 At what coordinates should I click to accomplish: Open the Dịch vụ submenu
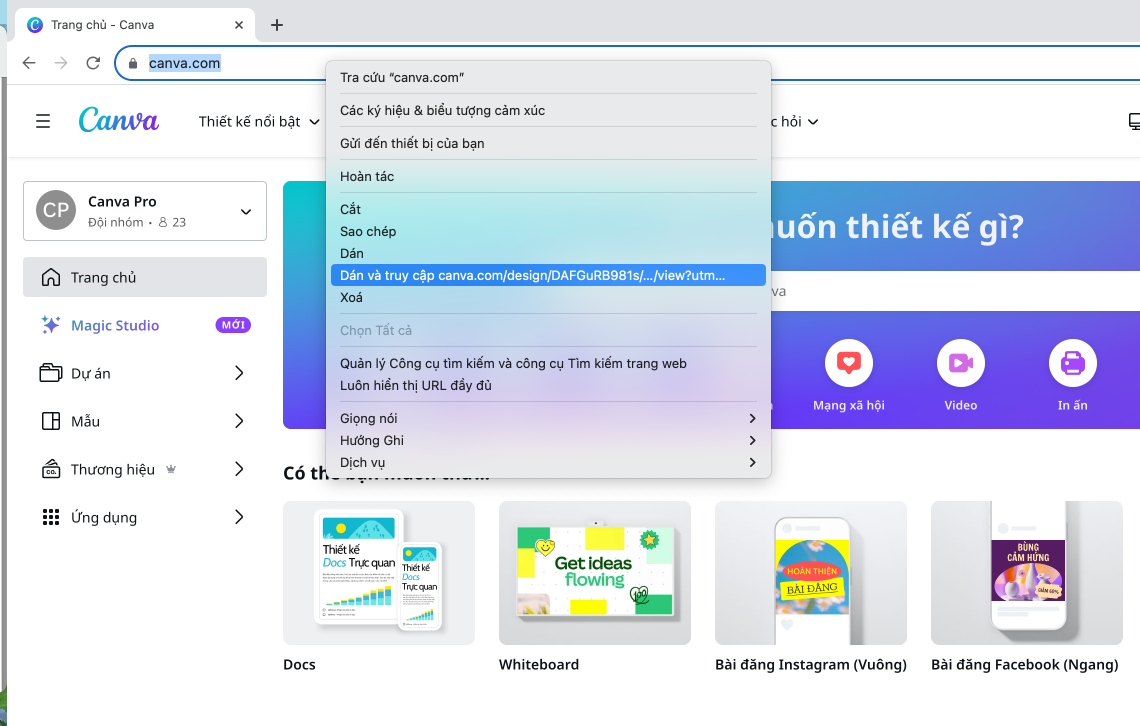point(548,462)
